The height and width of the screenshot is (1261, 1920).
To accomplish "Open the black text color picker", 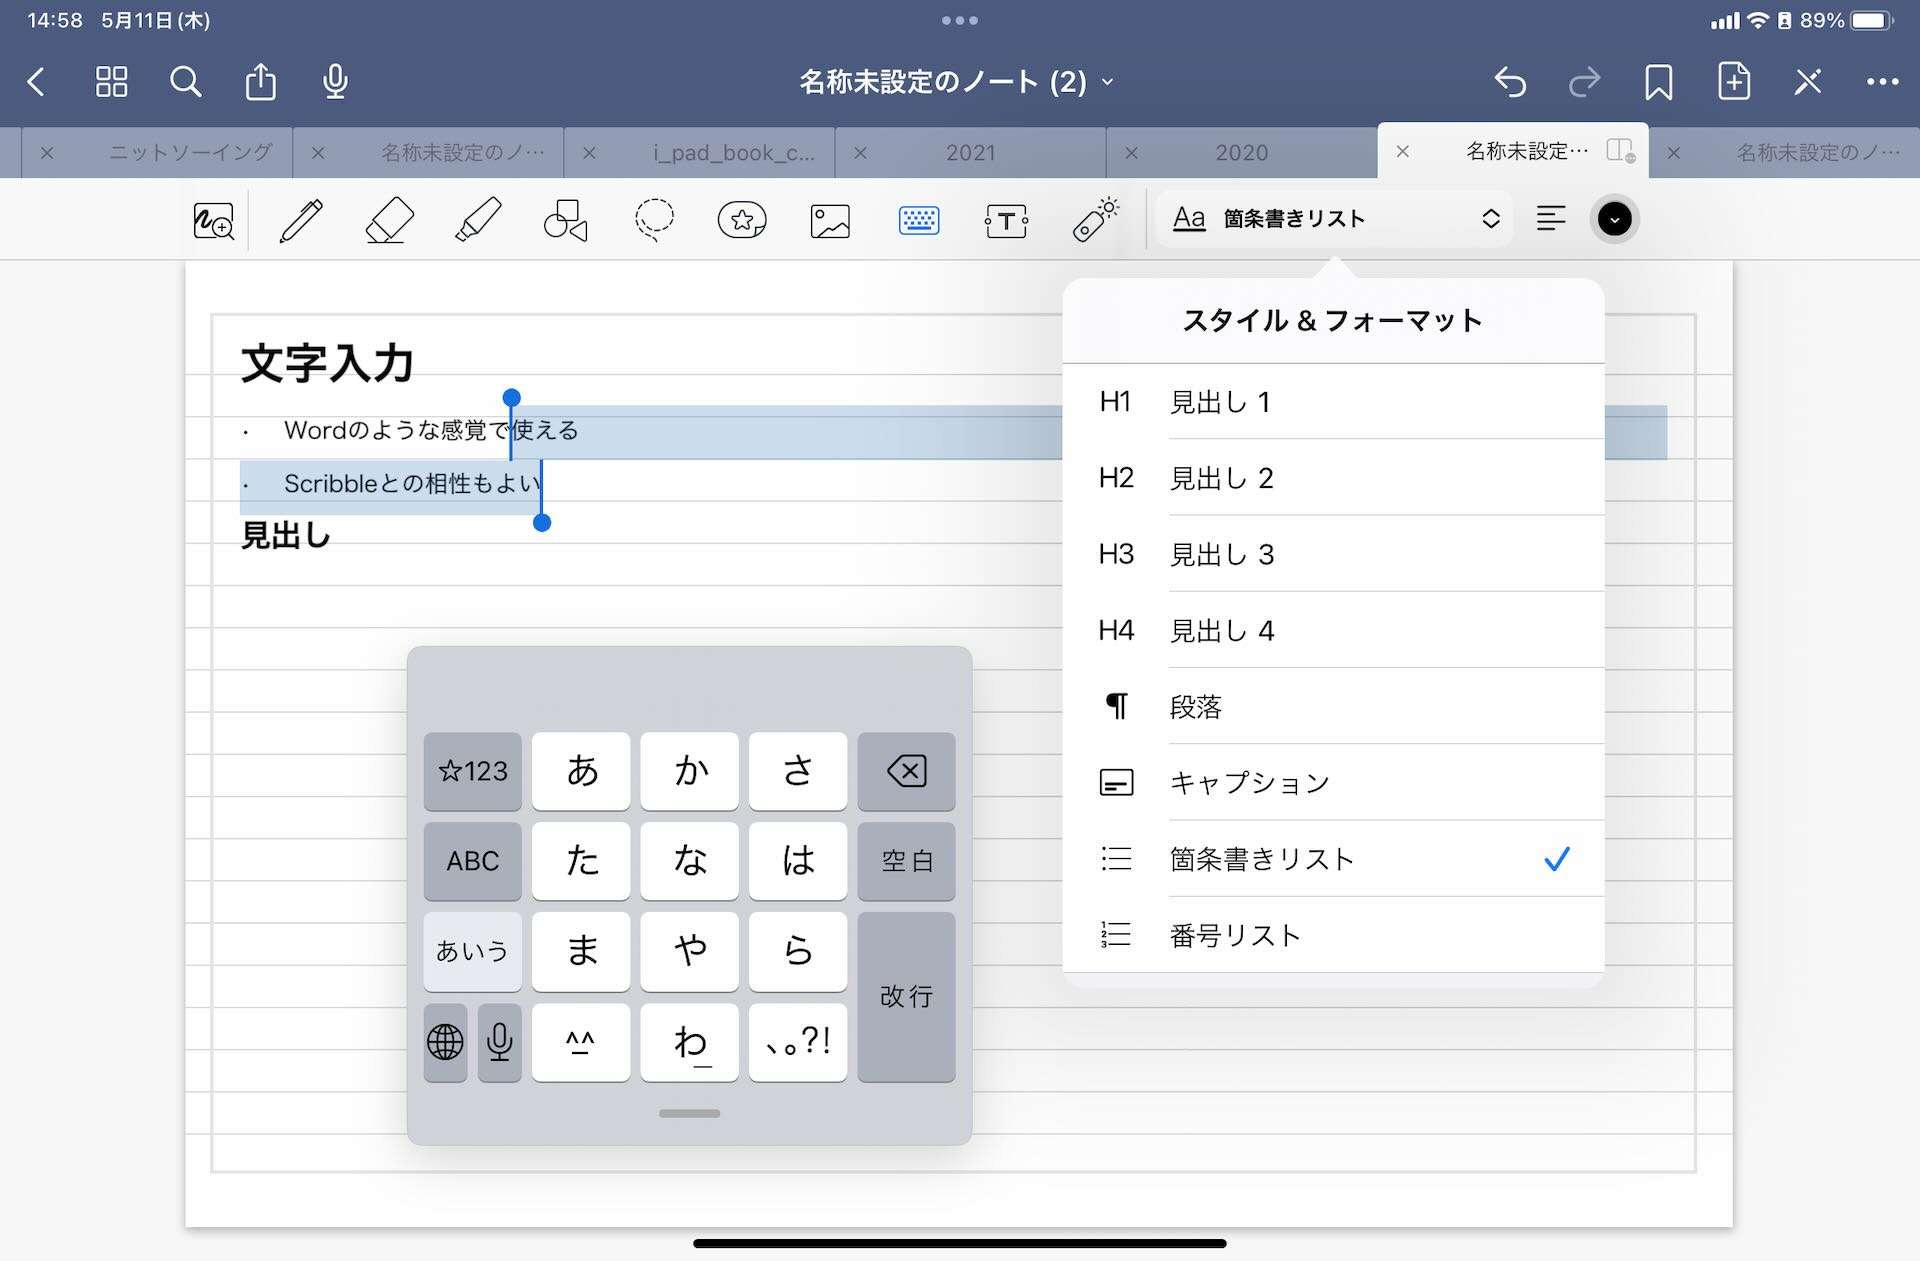I will click(1614, 219).
